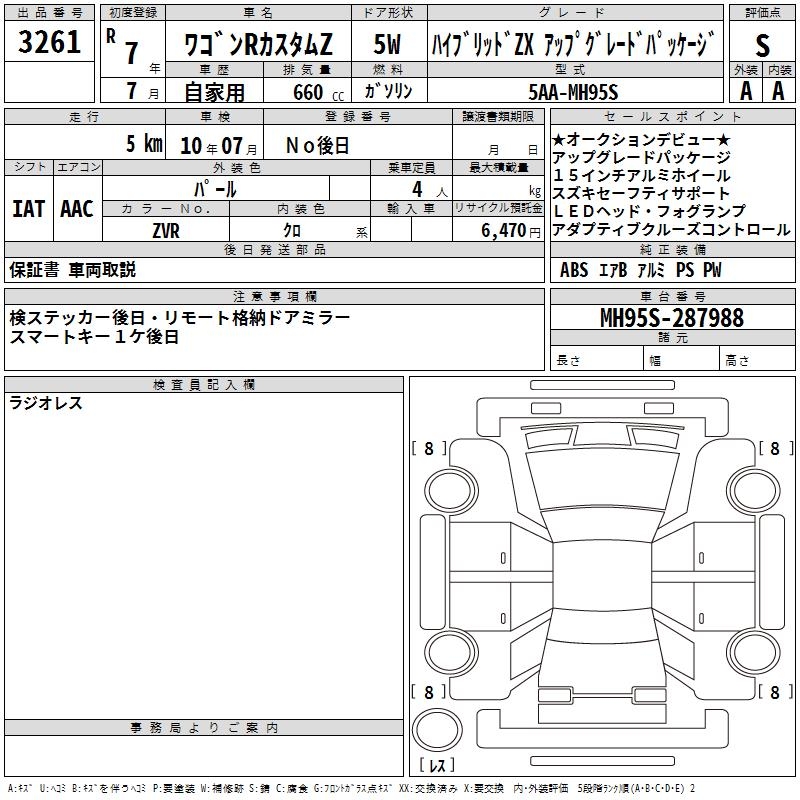Click the lot number 3261
The height and width of the screenshot is (800, 800).
(x=49, y=42)
